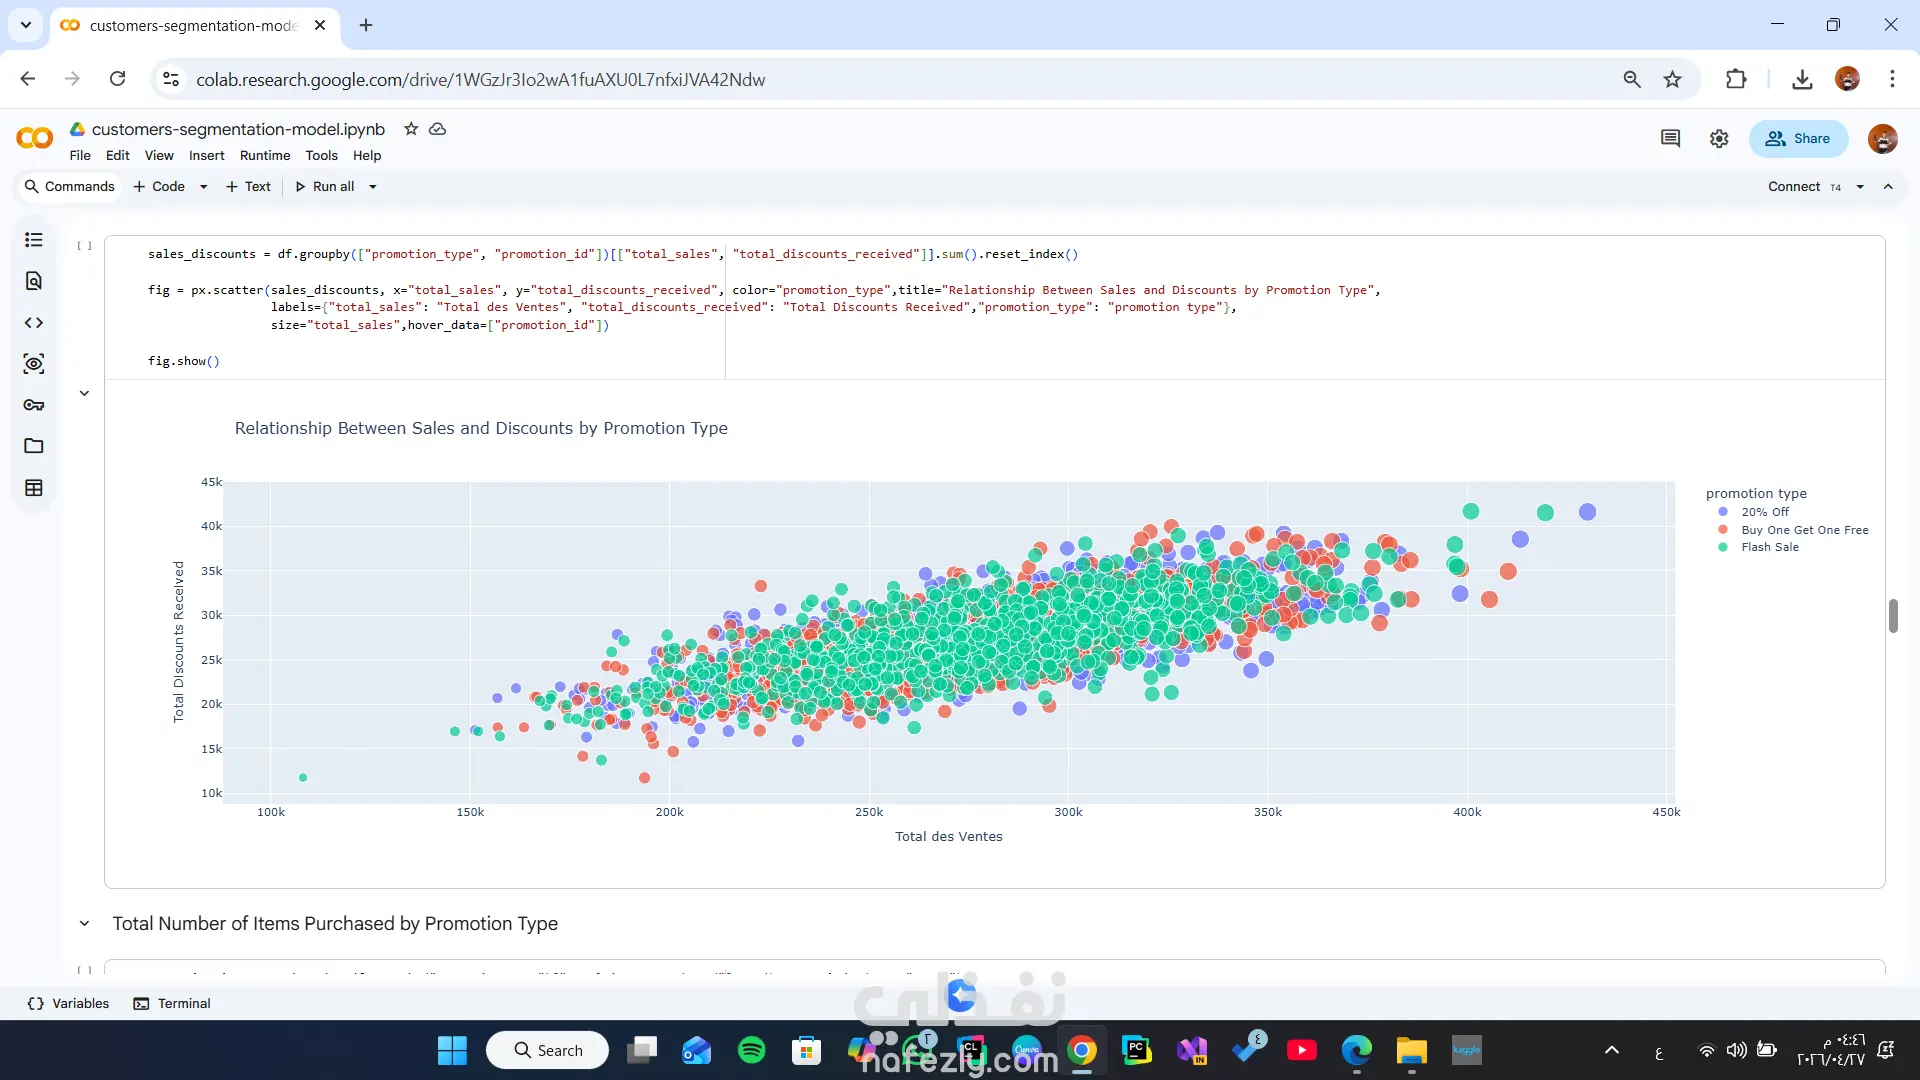Open the Help menu
The image size is (1920, 1080).
[367, 156]
